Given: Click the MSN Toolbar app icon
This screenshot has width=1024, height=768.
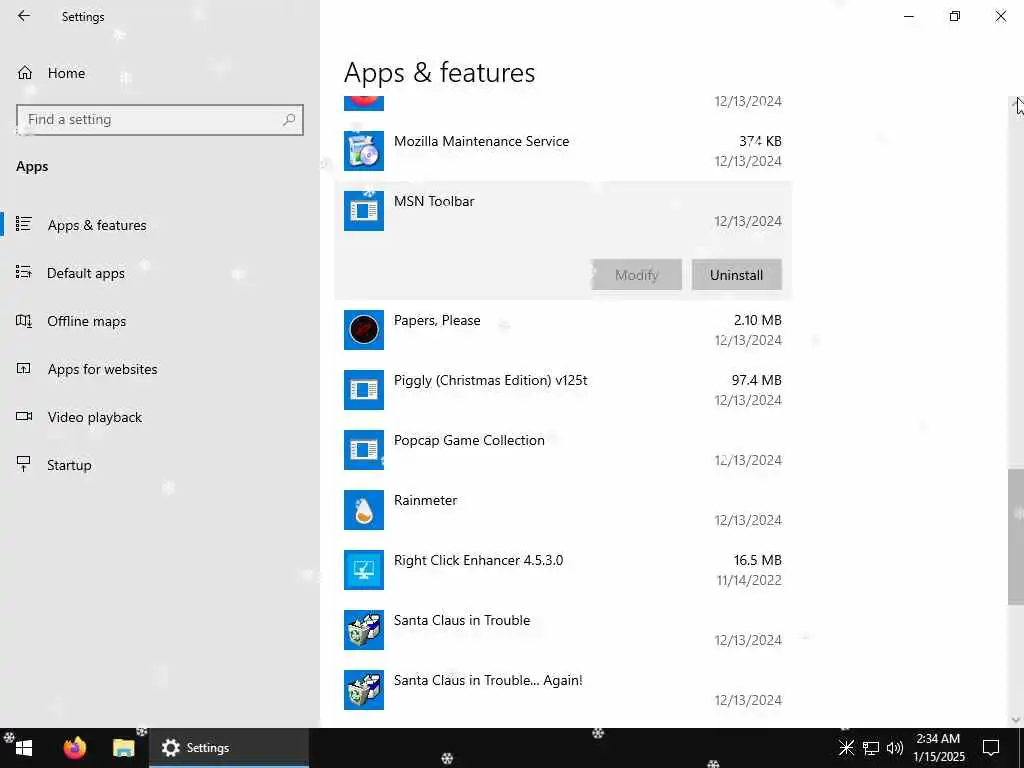Looking at the screenshot, I should click(x=364, y=211).
